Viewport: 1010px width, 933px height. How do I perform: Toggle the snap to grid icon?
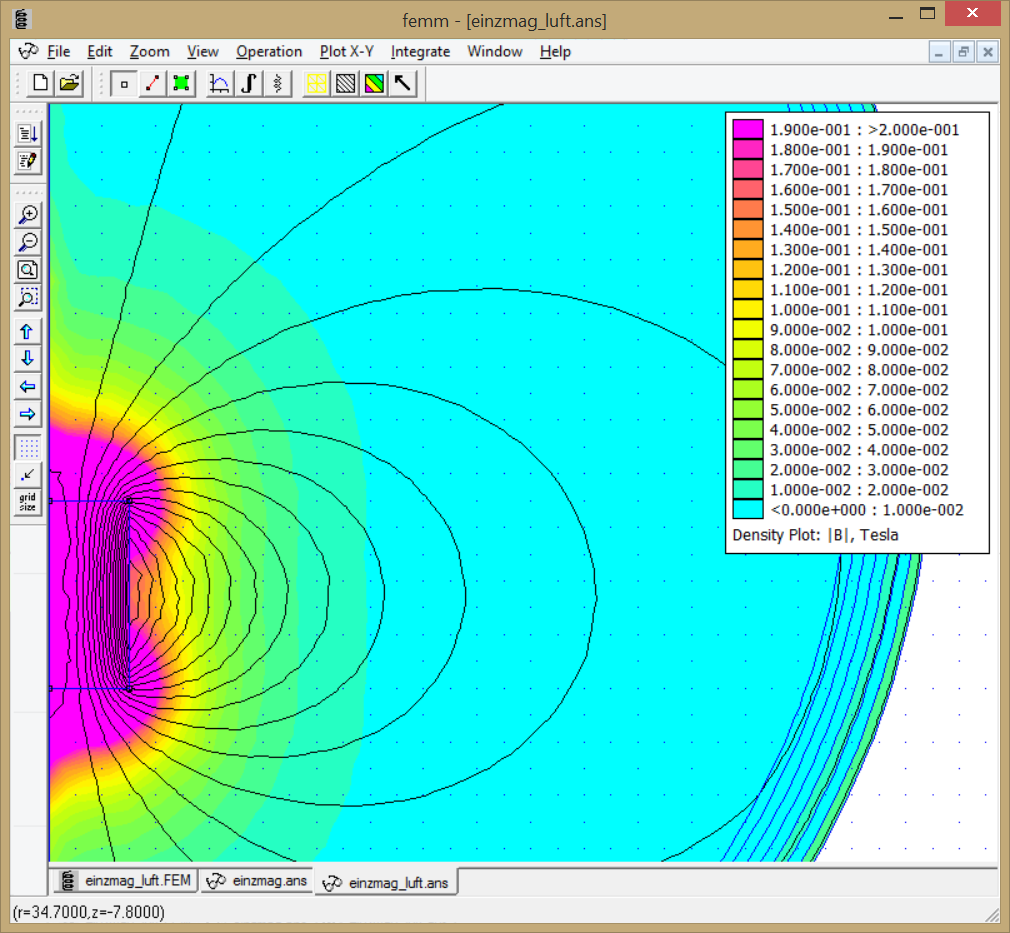pyautogui.click(x=28, y=476)
